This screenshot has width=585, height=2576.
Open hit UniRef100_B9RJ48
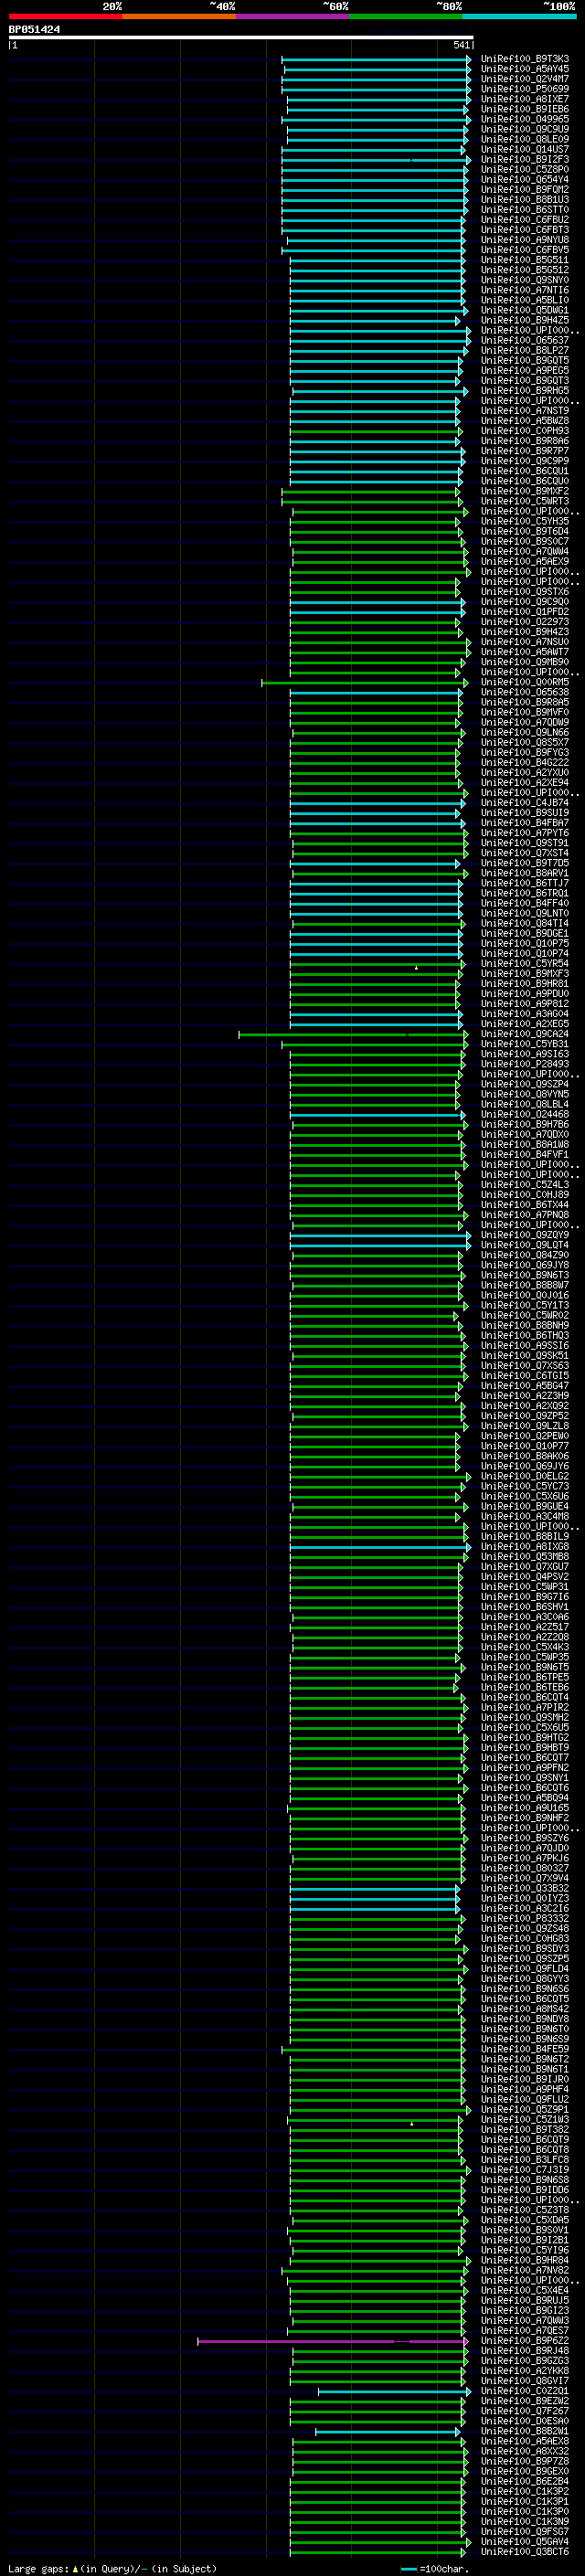tap(525, 2350)
